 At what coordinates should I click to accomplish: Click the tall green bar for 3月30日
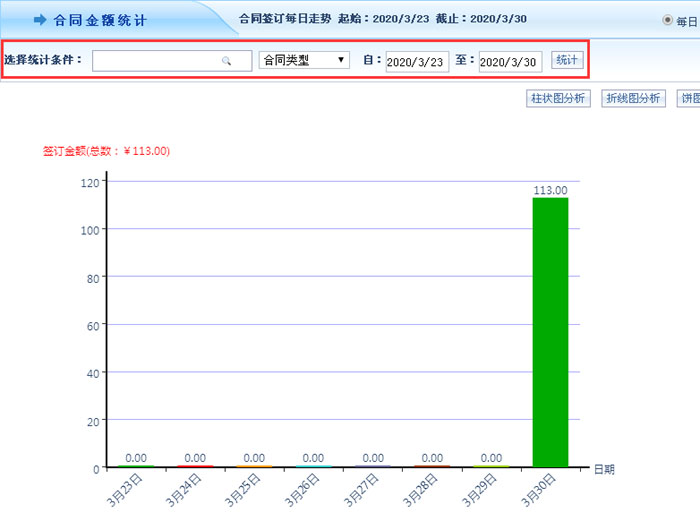click(x=550, y=332)
